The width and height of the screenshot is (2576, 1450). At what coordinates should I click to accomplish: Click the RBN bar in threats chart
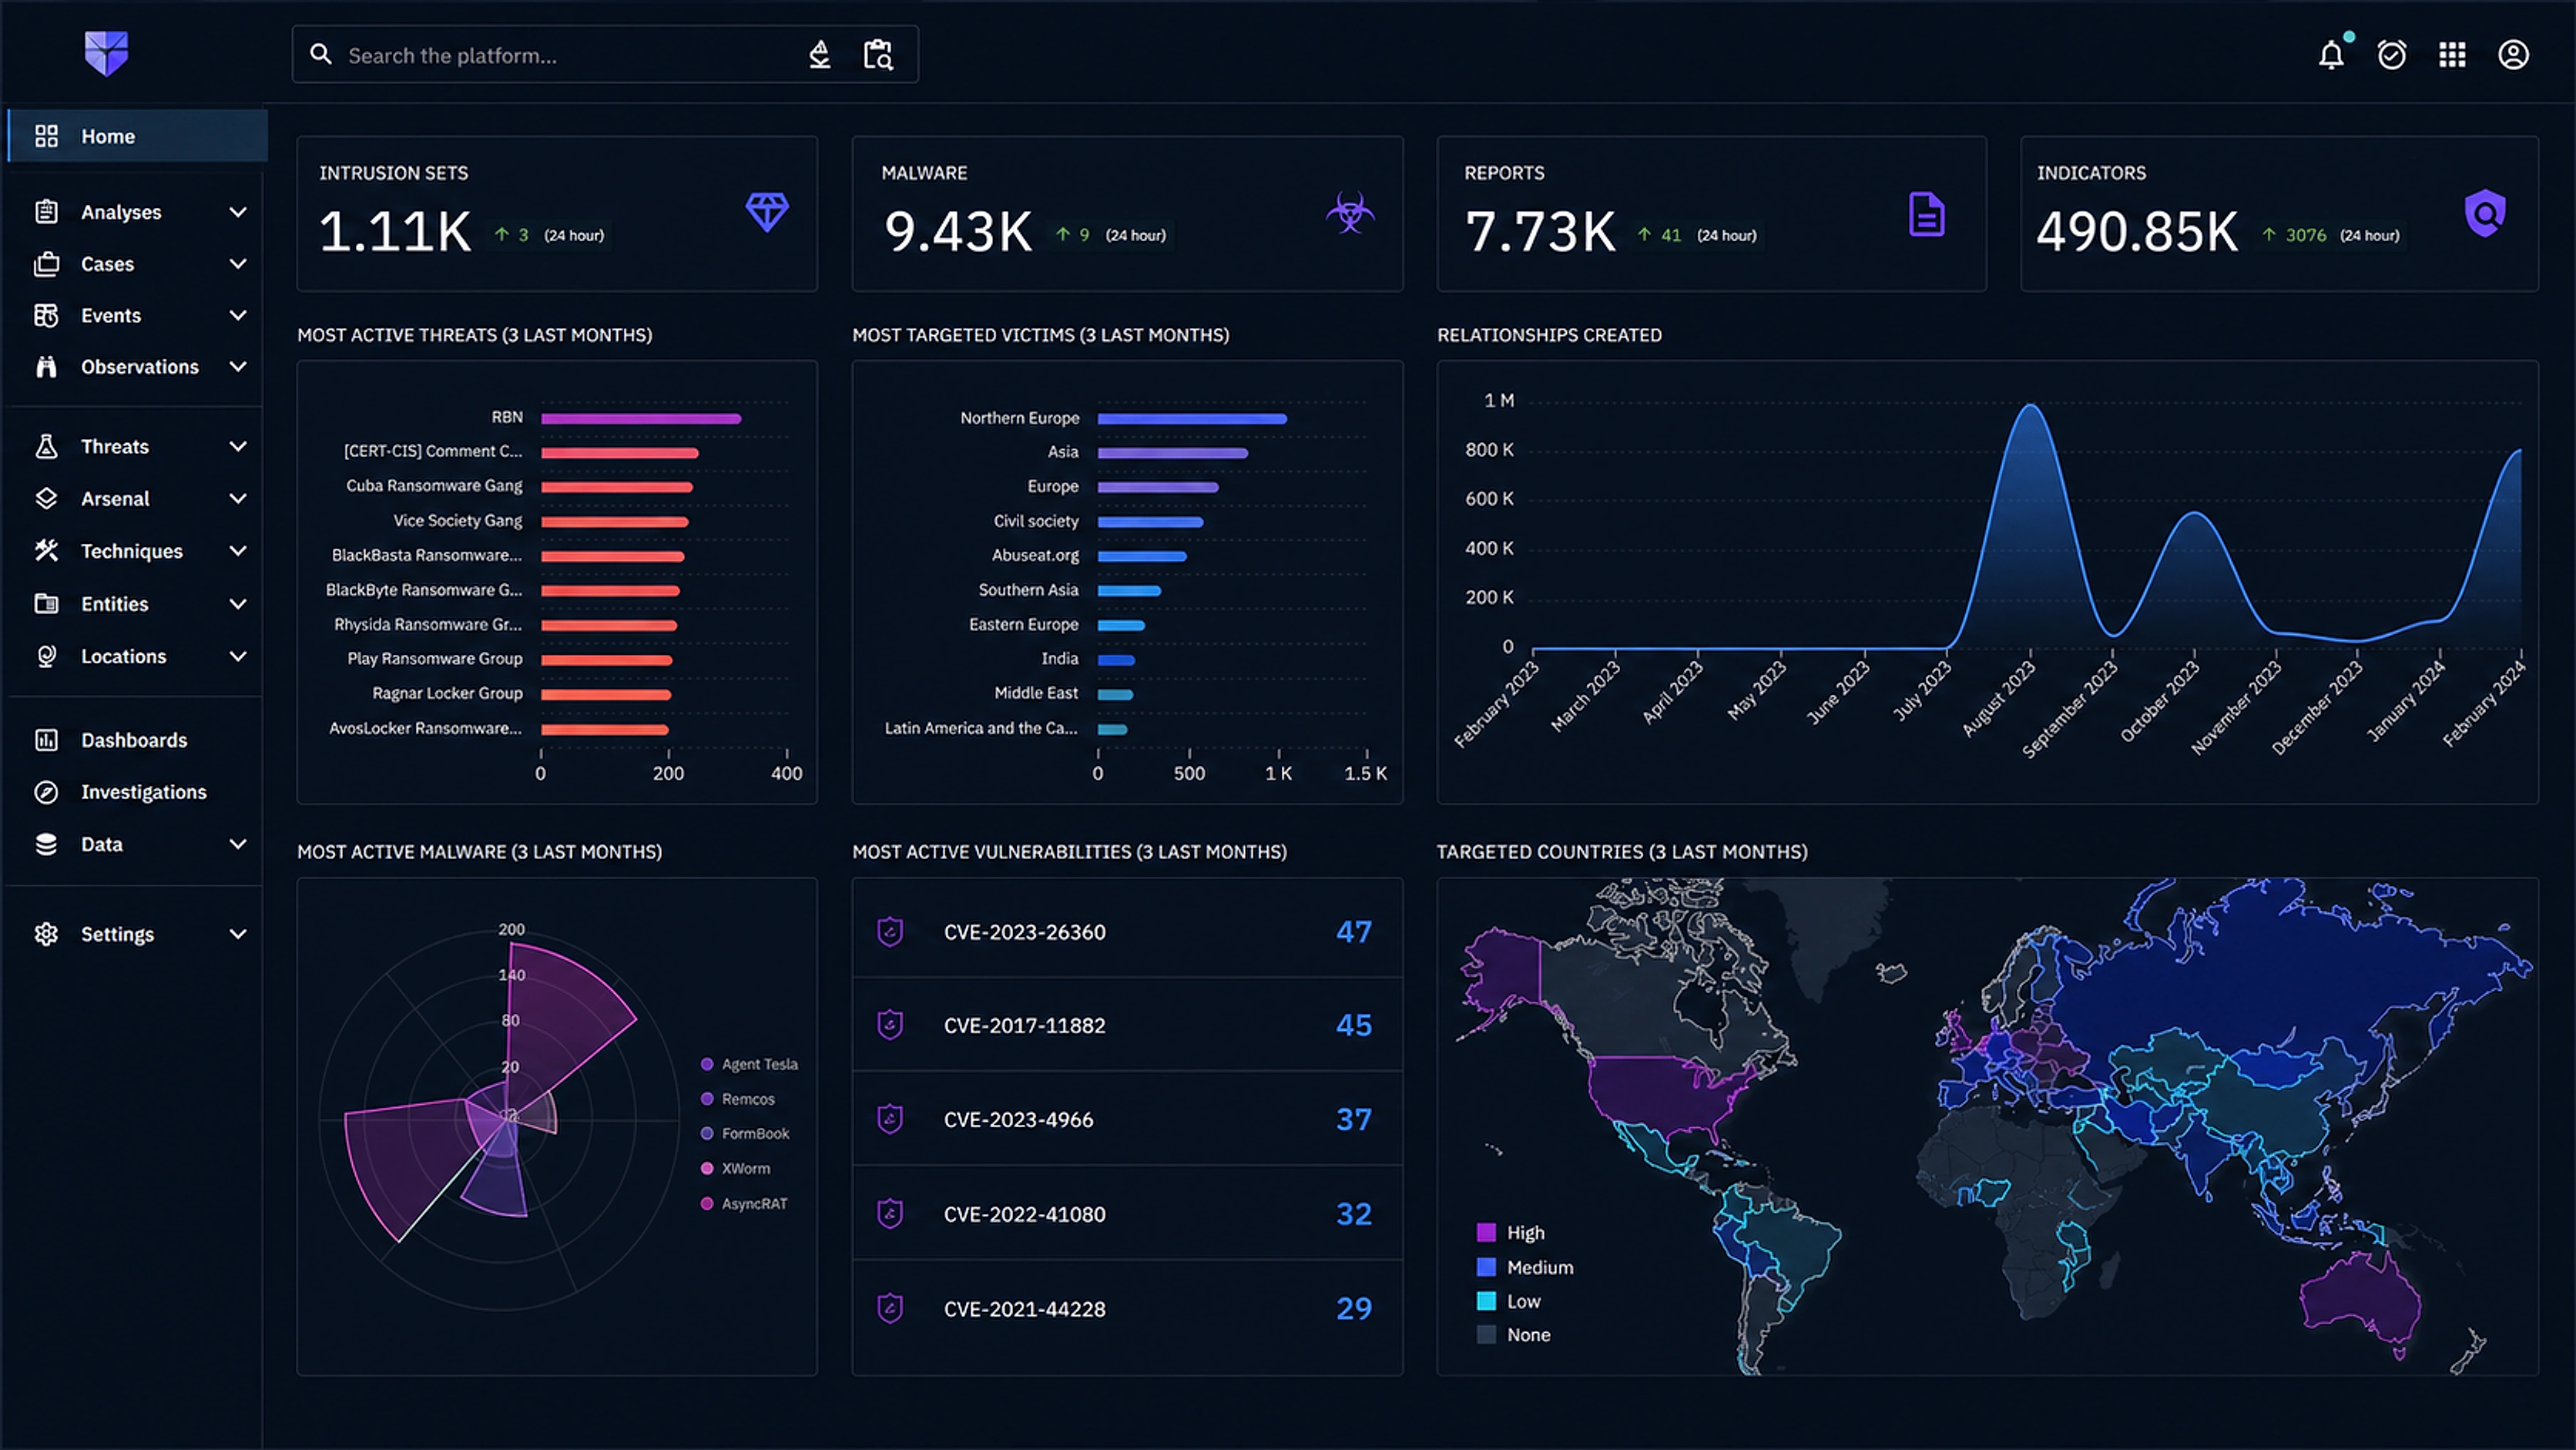[x=641, y=418]
